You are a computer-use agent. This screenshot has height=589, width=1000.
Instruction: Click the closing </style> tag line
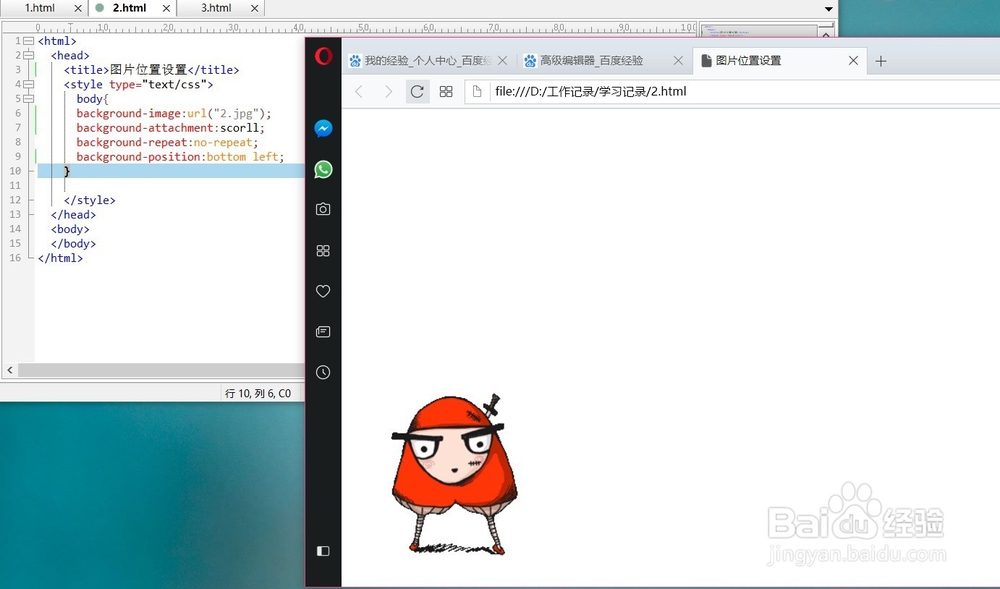(89, 200)
